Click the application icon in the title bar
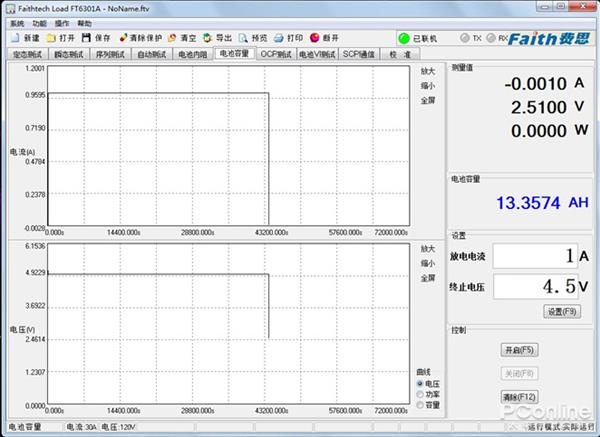 pos(11,8)
